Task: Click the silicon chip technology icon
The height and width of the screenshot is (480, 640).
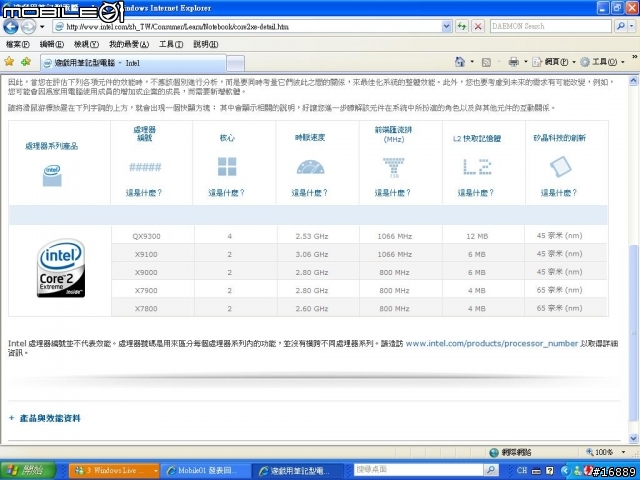Action: (x=560, y=167)
